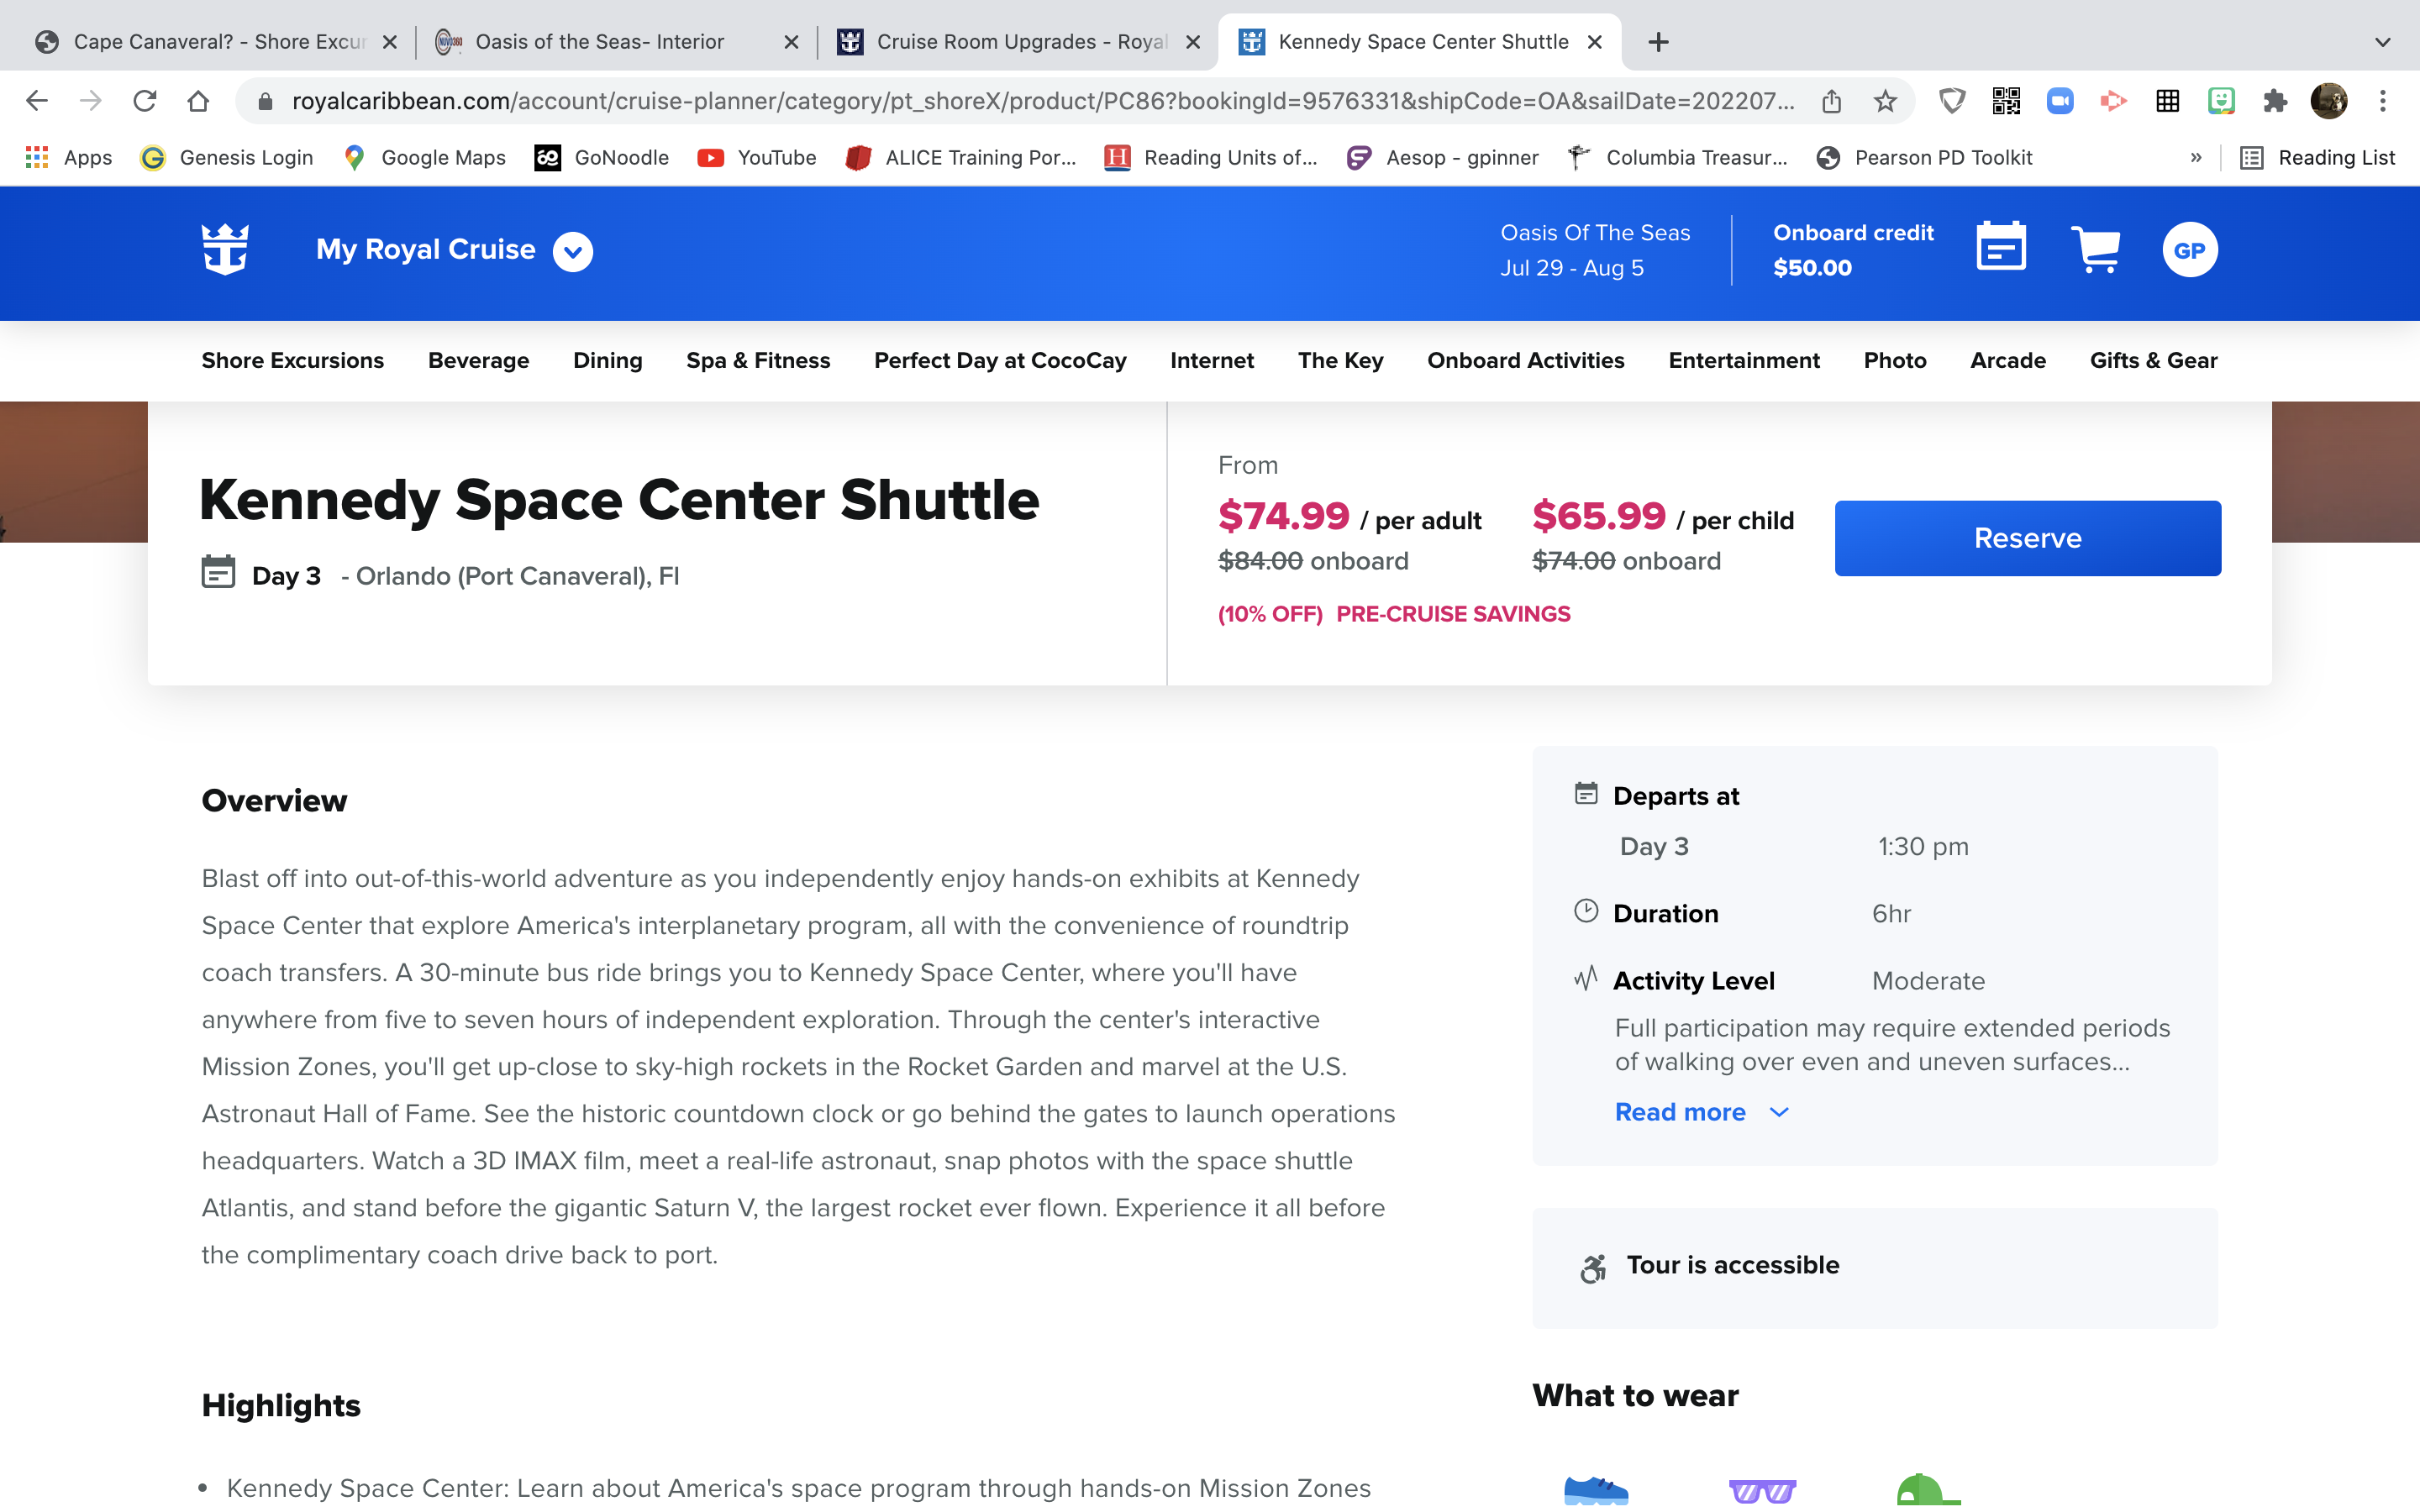Open the Photo category

click(1895, 361)
